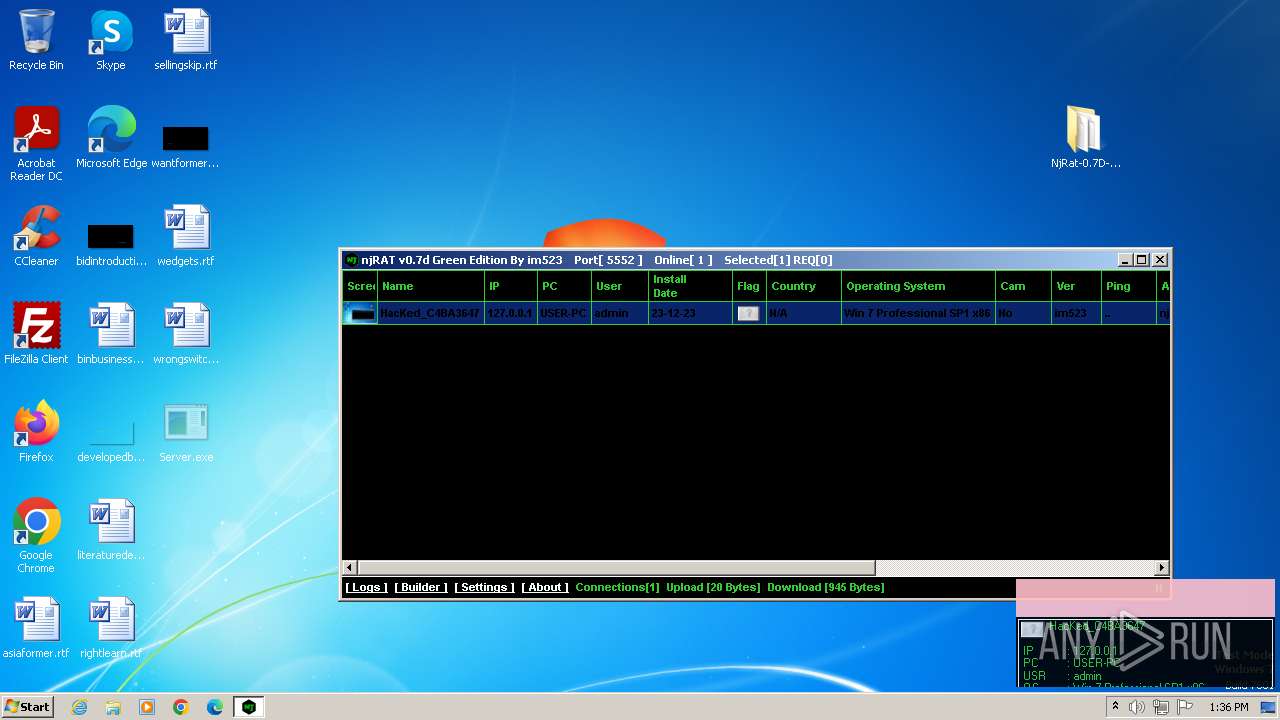1280x720 pixels.
Task: Click the Win 7 Professional SP1 x86 cell
Action: click(918, 313)
